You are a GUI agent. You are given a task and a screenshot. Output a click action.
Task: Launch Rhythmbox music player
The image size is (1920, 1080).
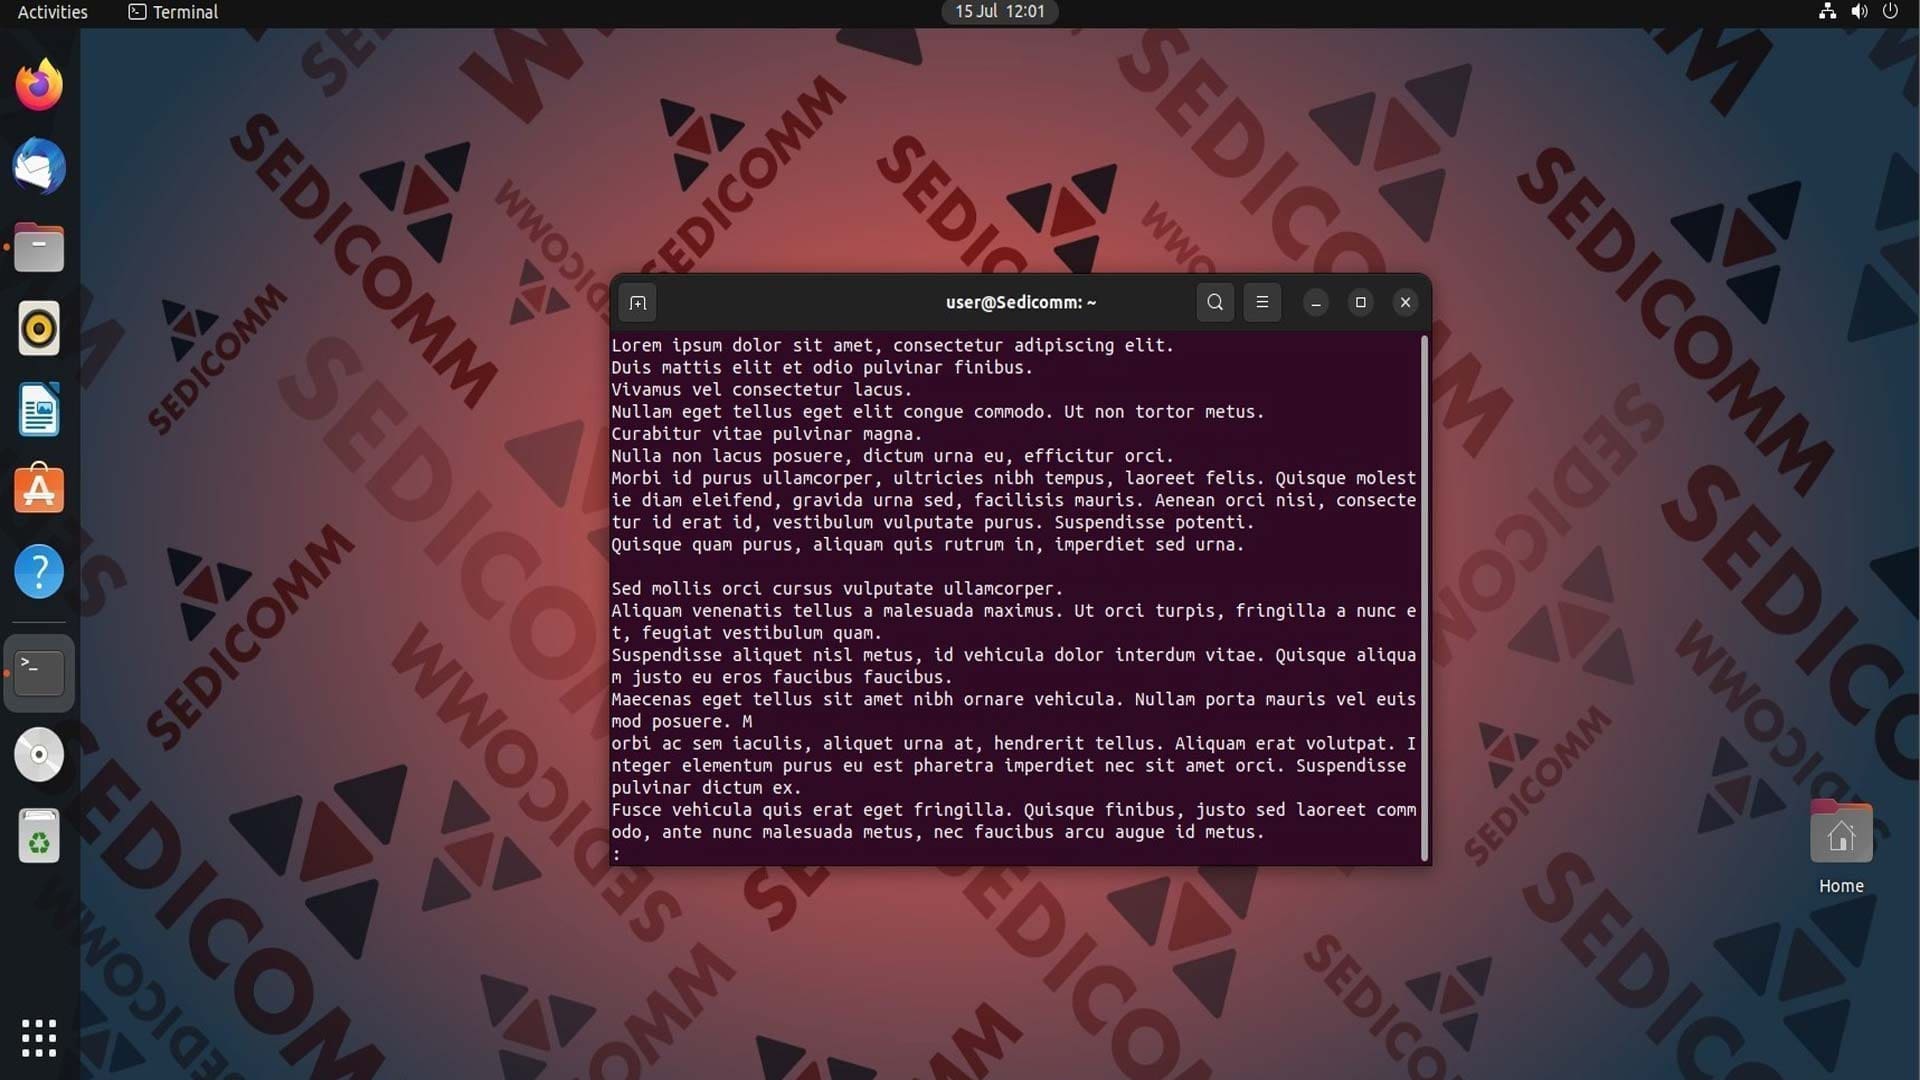coord(39,329)
